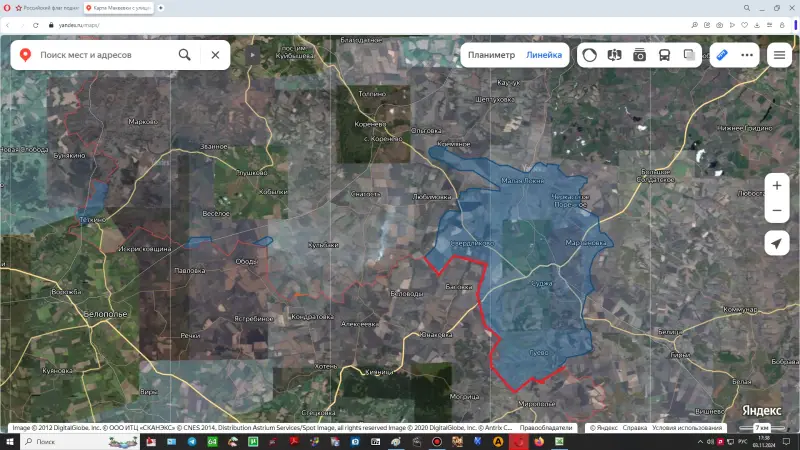Clear the search box with X

[215, 55]
